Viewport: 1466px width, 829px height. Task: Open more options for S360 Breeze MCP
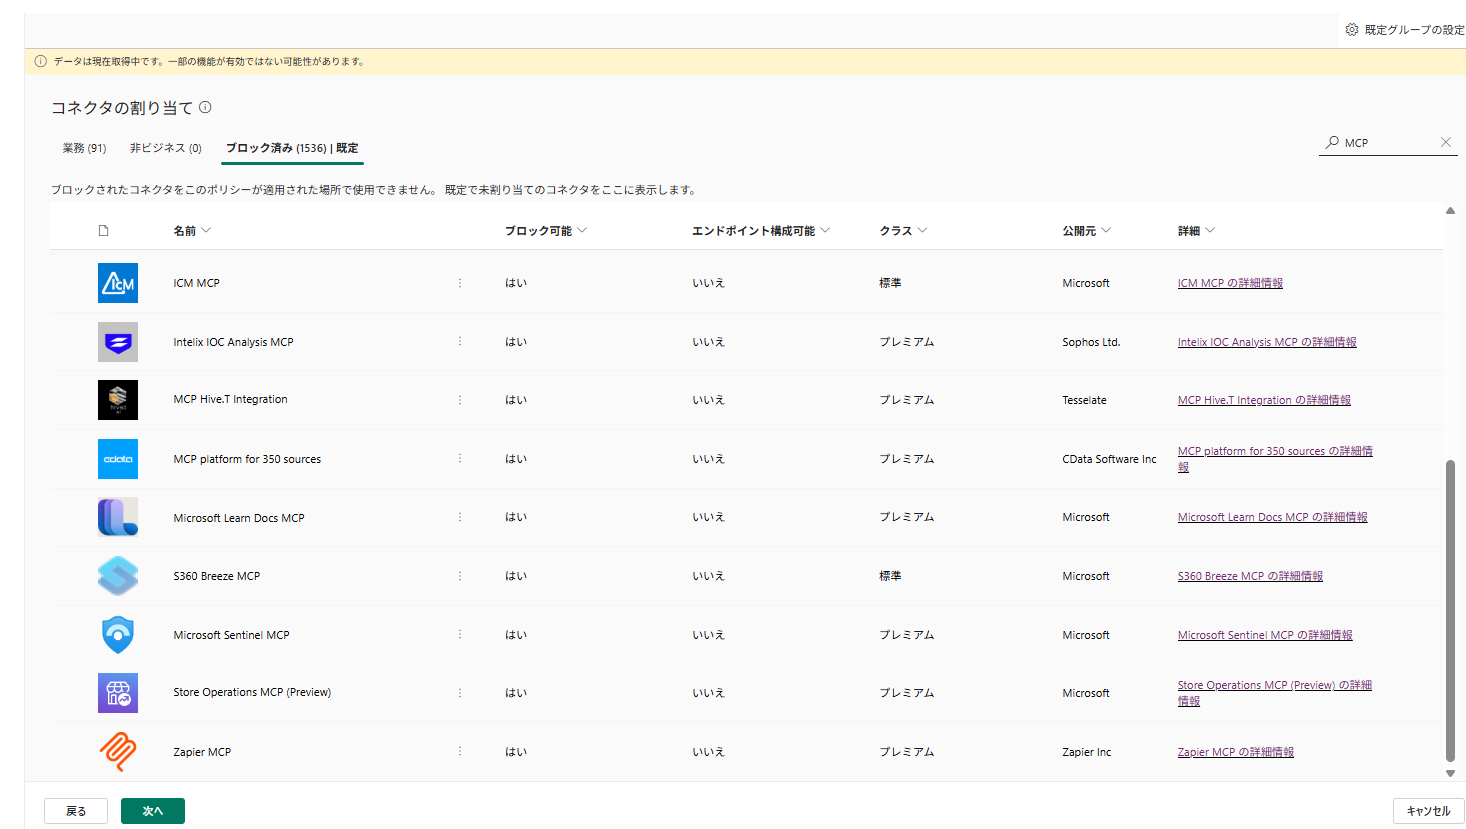tap(460, 576)
